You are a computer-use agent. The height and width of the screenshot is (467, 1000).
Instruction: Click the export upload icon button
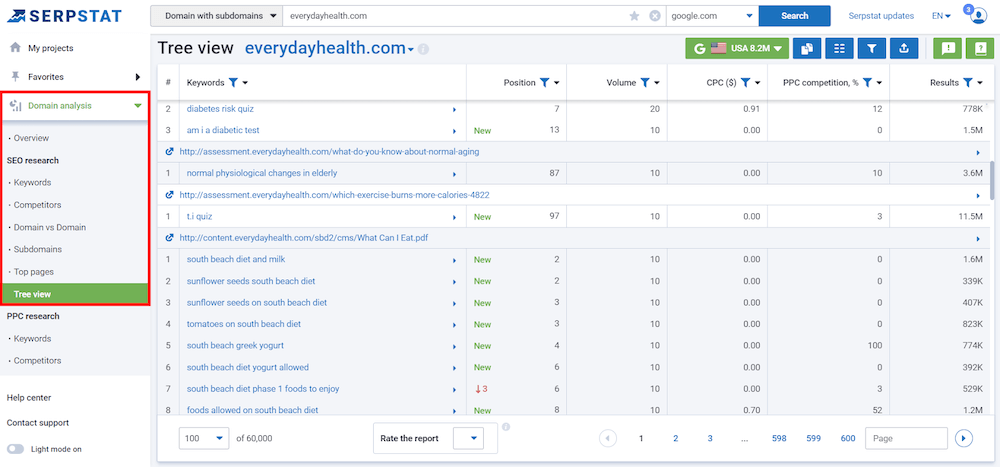[x=904, y=48]
